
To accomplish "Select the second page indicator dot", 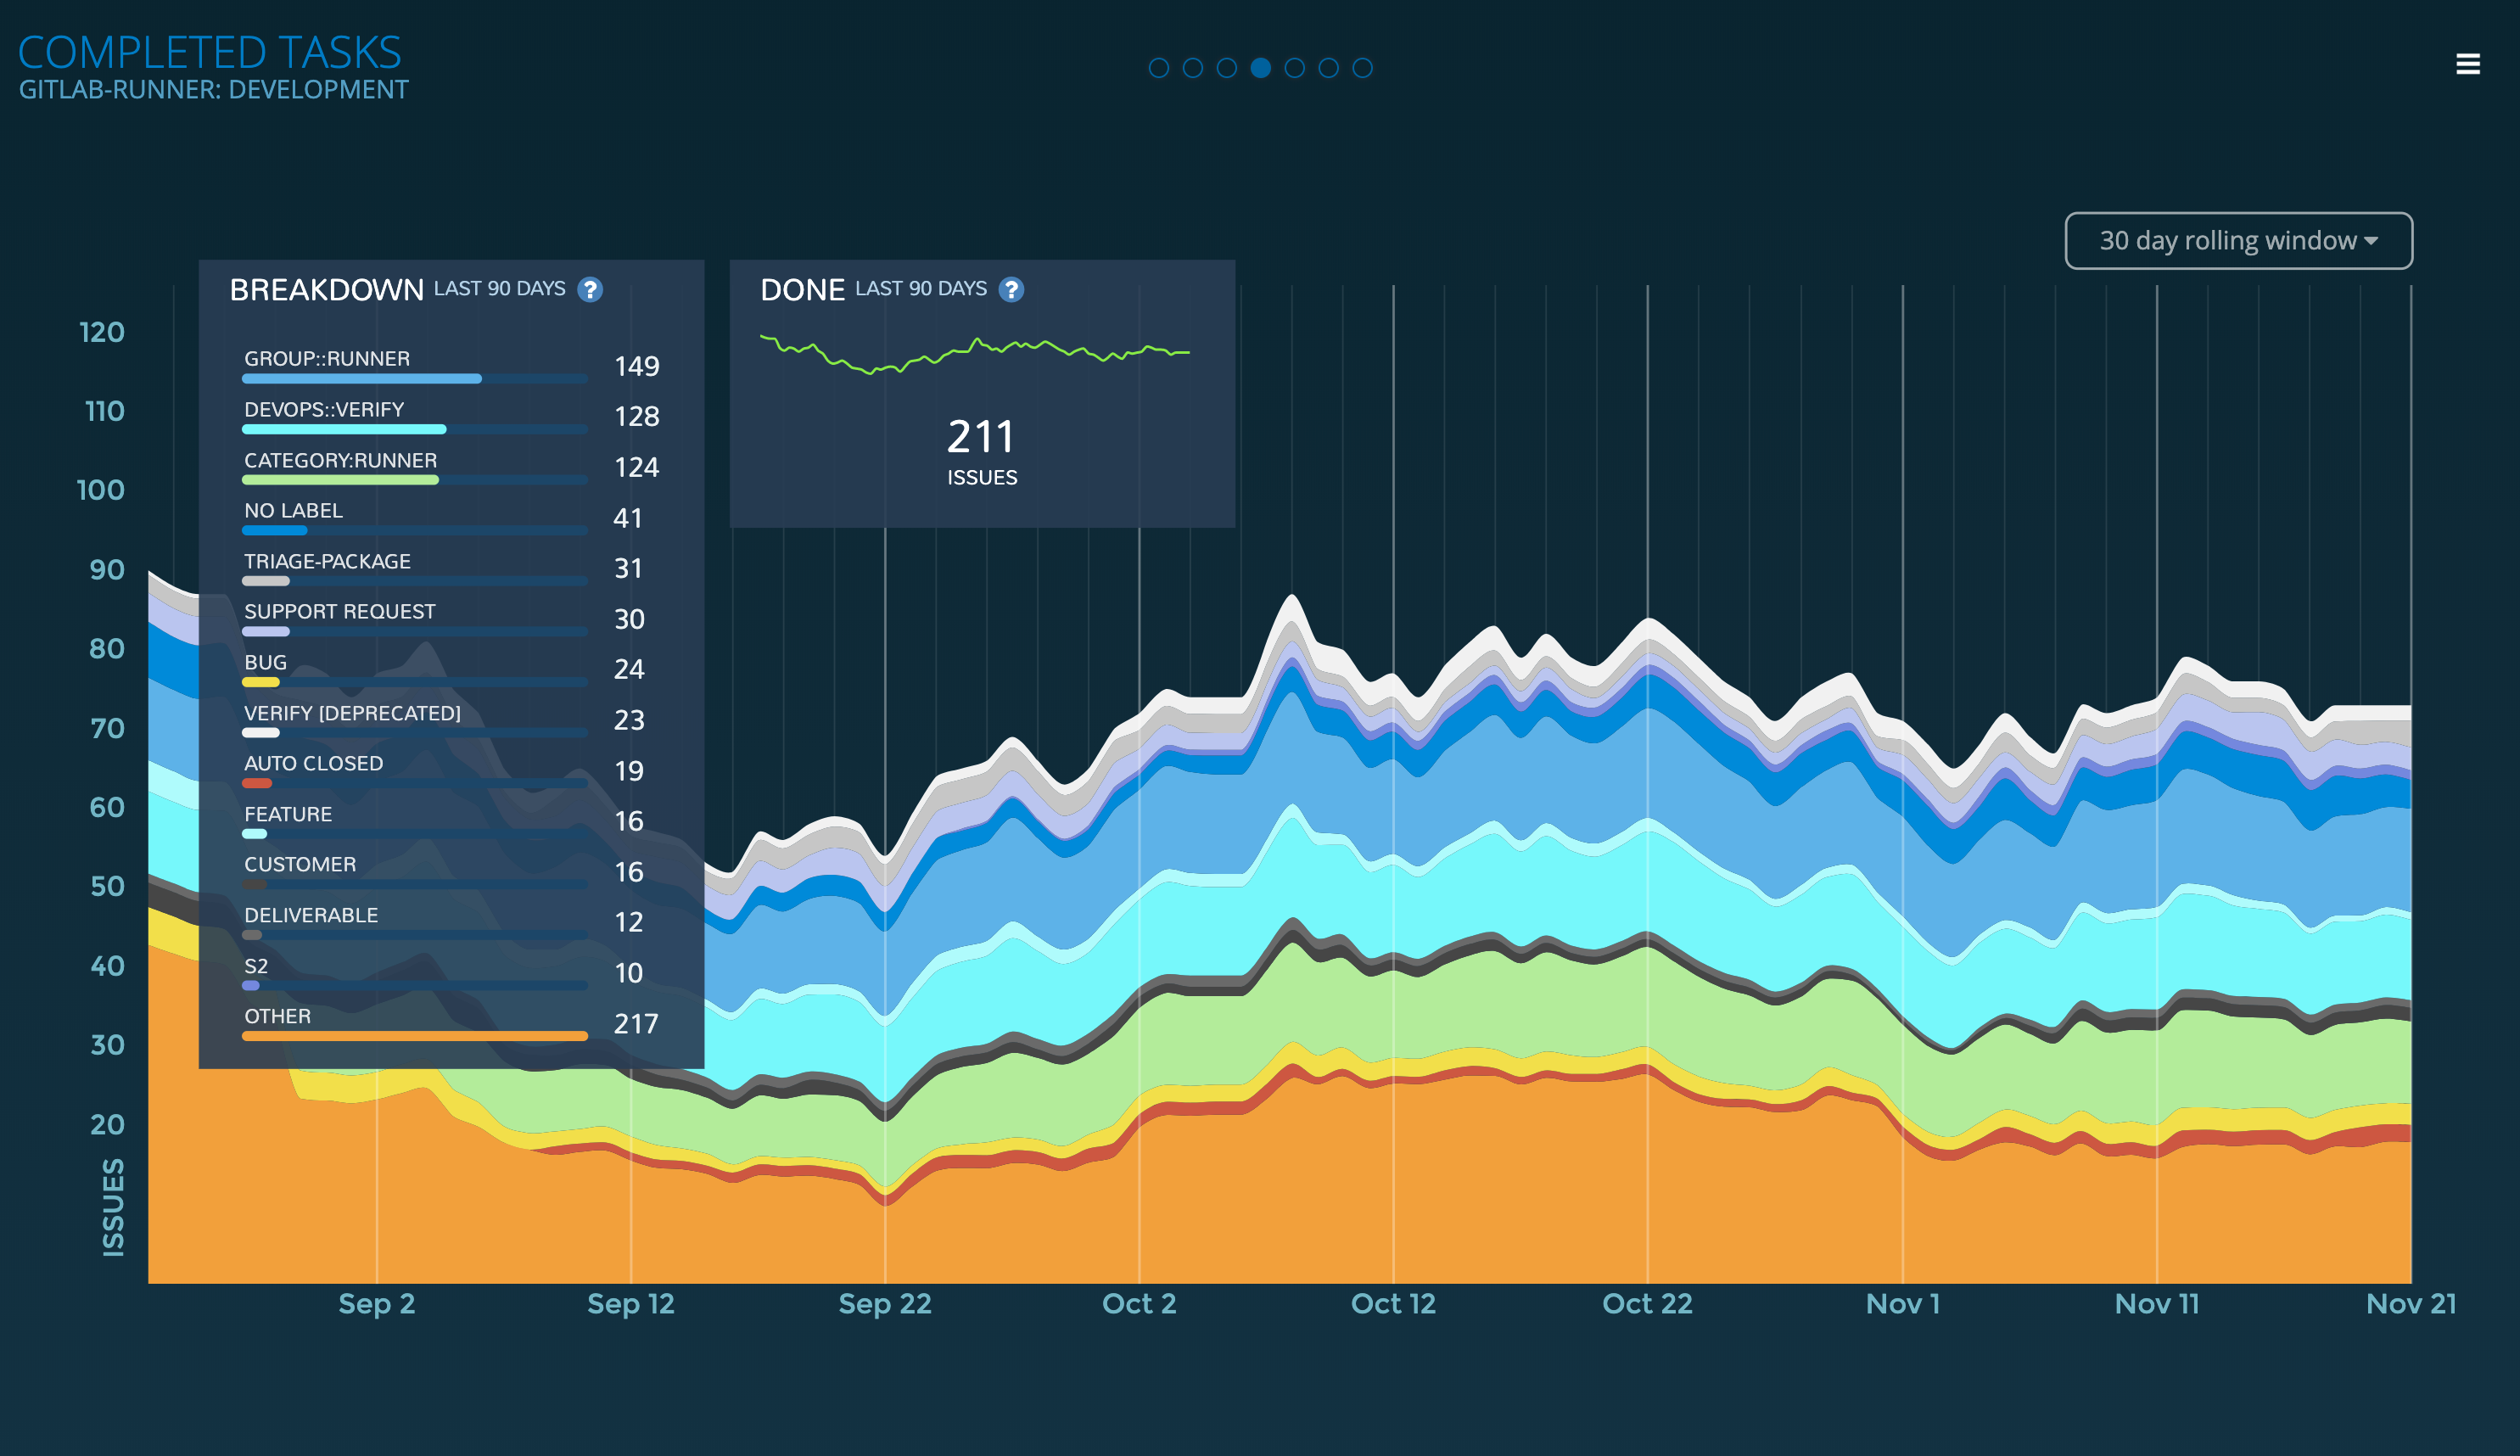I will [1192, 68].
